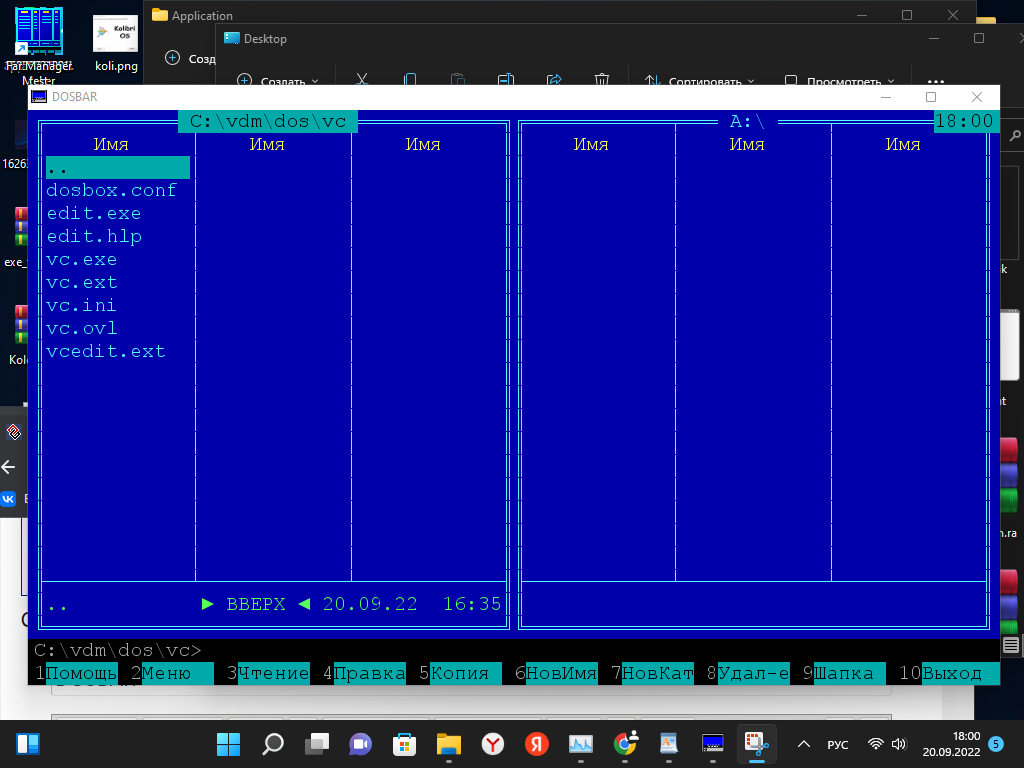Open the red Yandex 'Я' taskbar icon
Image resolution: width=1024 pixels, height=768 pixels.
(536, 744)
